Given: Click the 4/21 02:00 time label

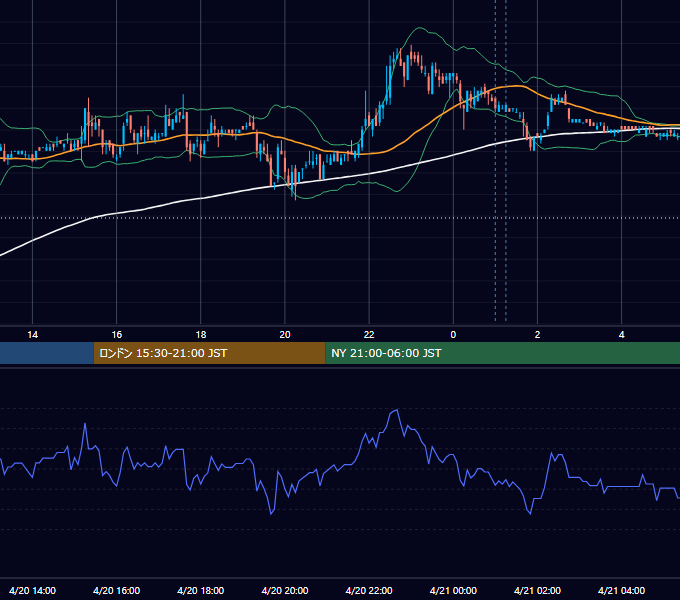Looking at the screenshot, I should pyautogui.click(x=537, y=590).
